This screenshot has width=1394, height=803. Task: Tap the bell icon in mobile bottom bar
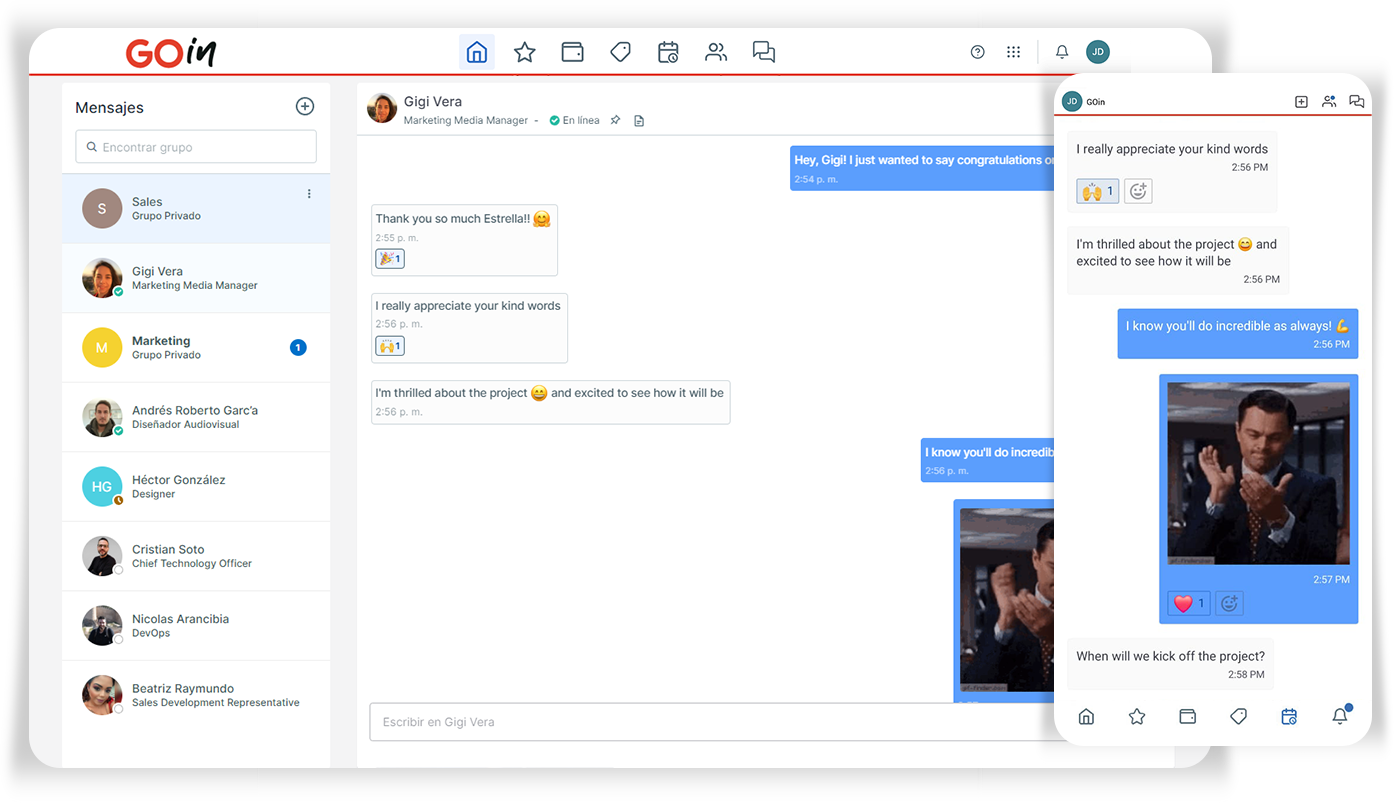tap(1340, 715)
